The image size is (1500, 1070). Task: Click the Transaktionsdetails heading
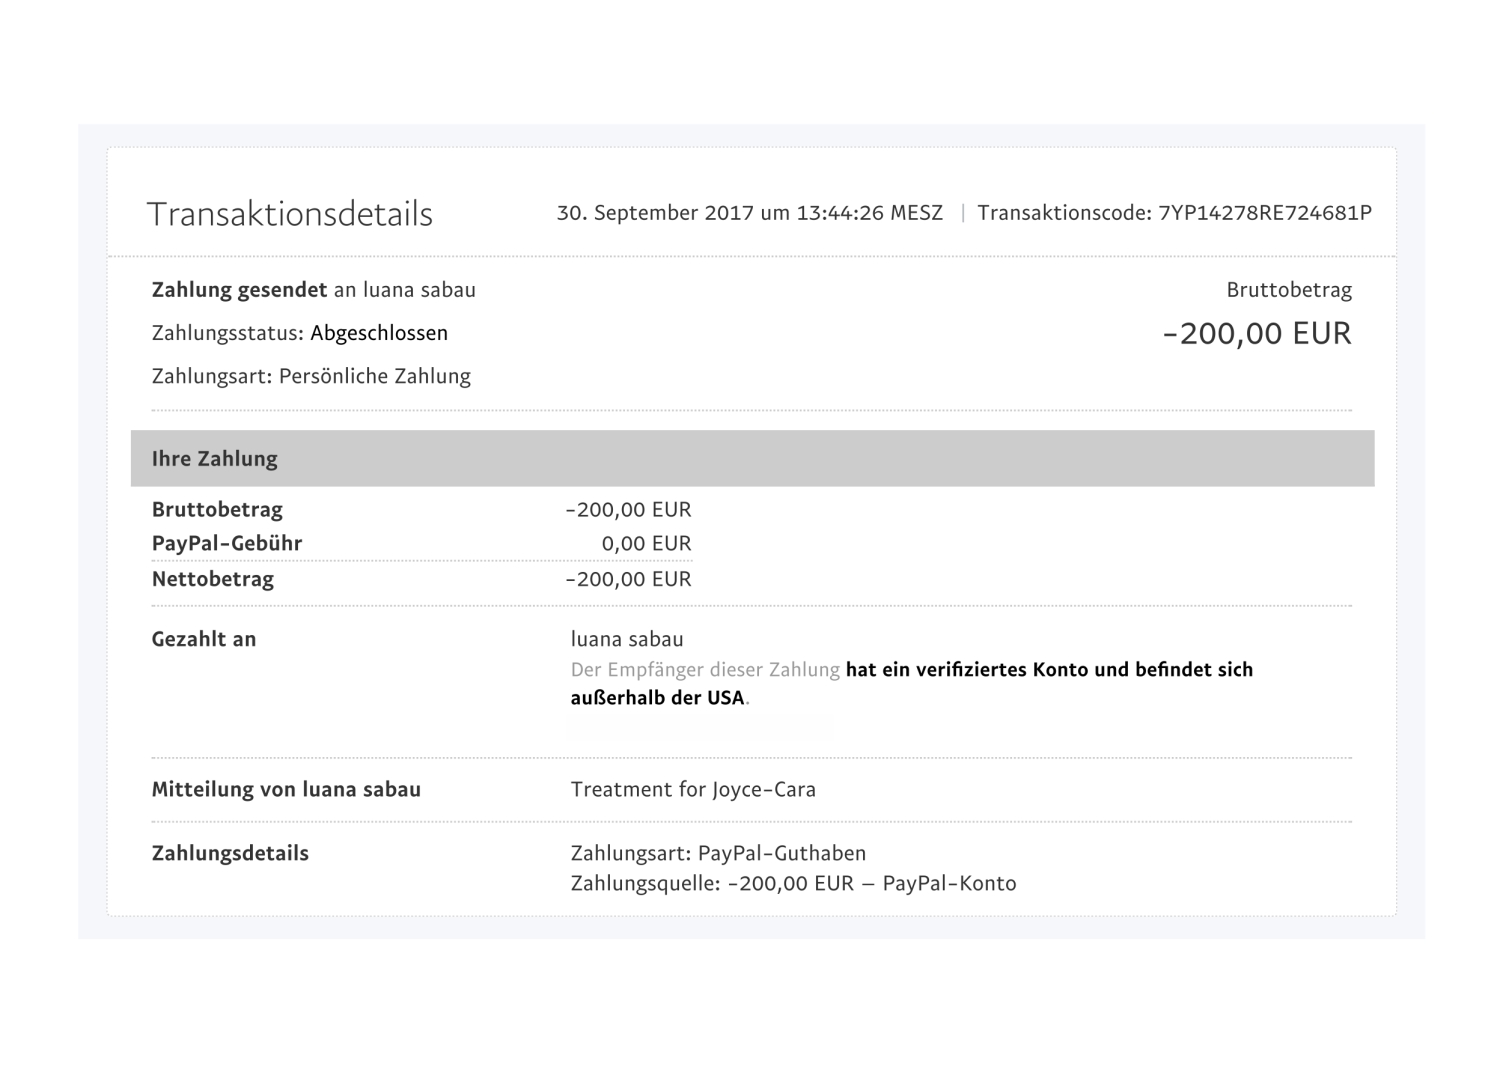[290, 214]
